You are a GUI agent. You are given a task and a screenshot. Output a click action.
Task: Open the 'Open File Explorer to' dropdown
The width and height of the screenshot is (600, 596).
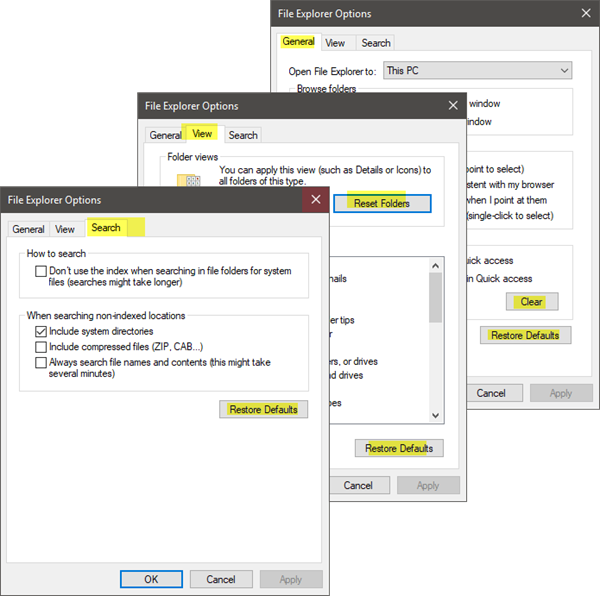[478, 70]
